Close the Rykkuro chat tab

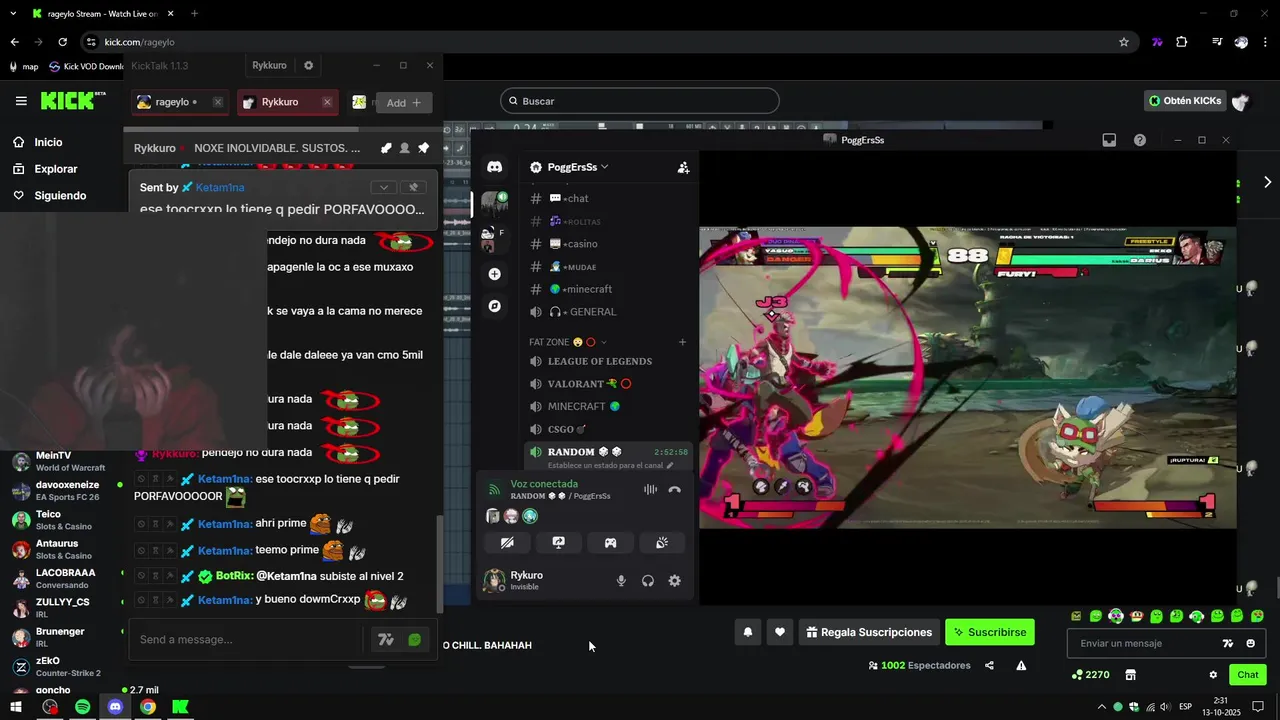point(327,102)
